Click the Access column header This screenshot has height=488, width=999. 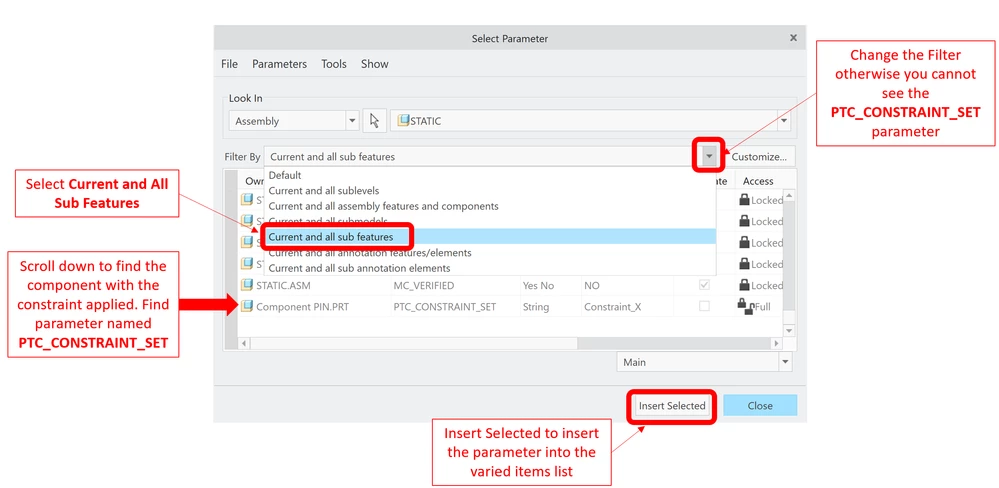[758, 181]
